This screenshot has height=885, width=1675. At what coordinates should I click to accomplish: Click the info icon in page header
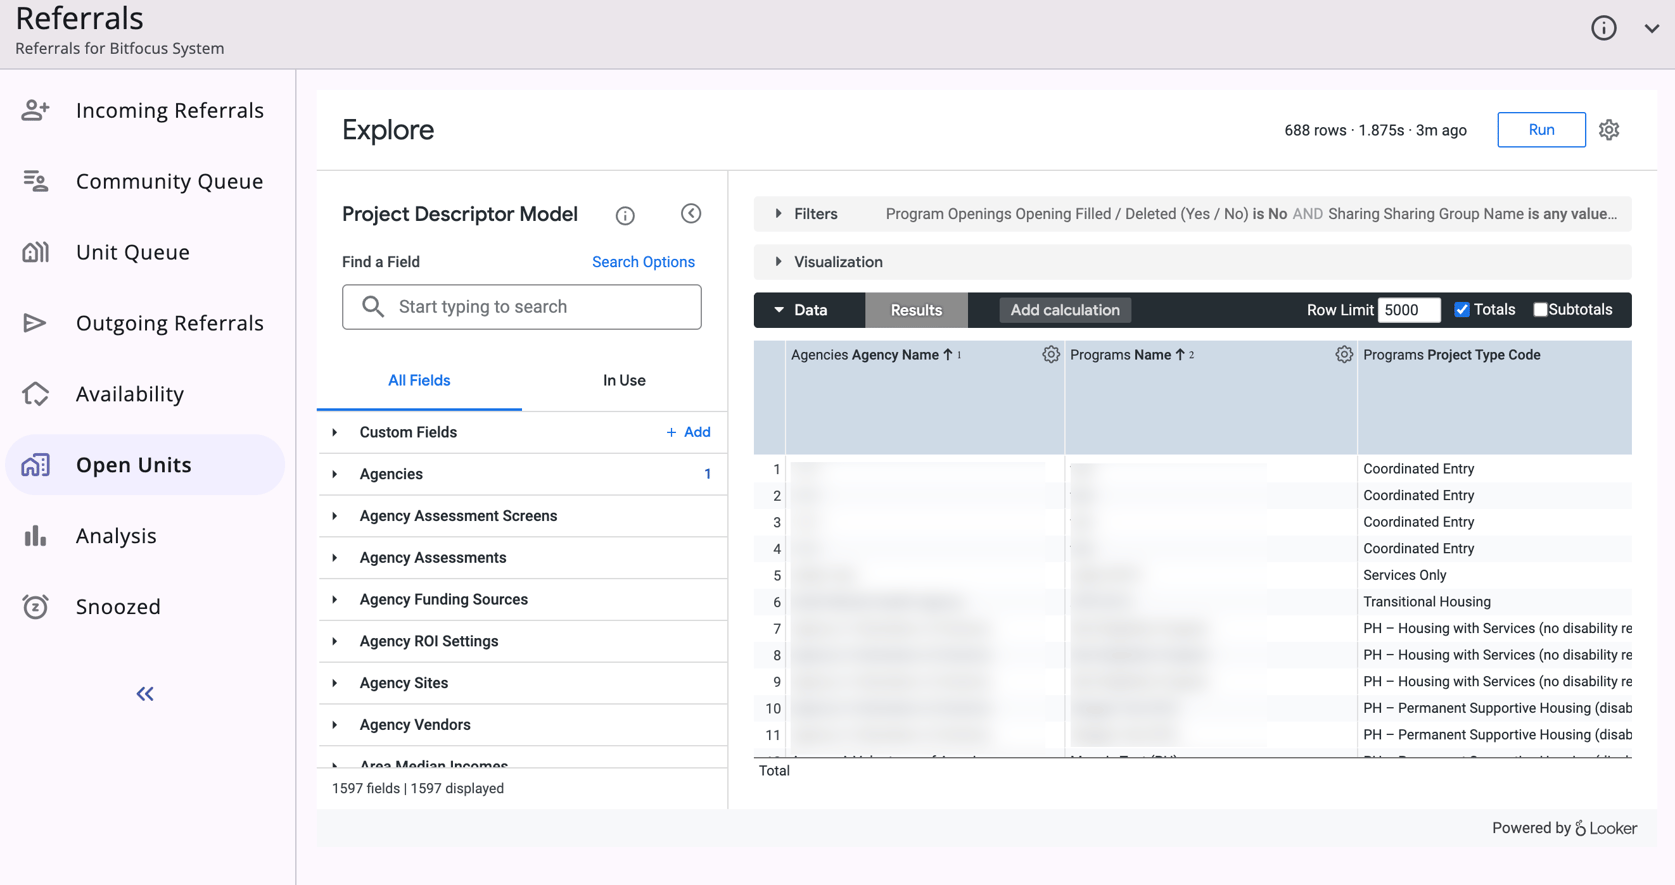coord(1604,28)
